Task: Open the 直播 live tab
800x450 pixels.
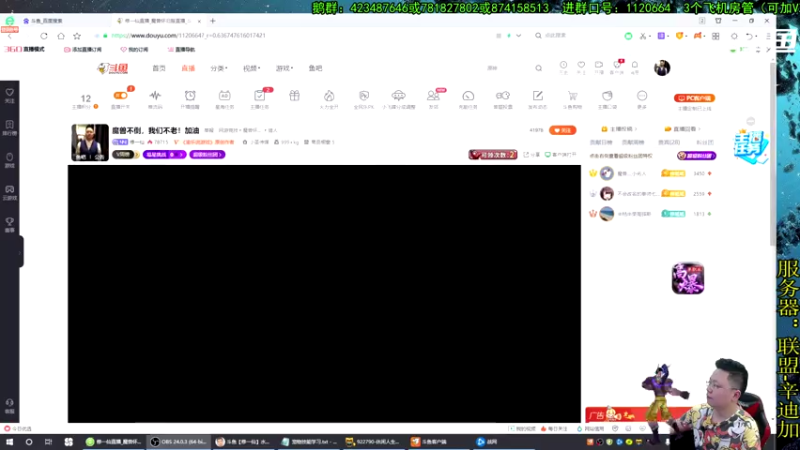Action: 188,68
